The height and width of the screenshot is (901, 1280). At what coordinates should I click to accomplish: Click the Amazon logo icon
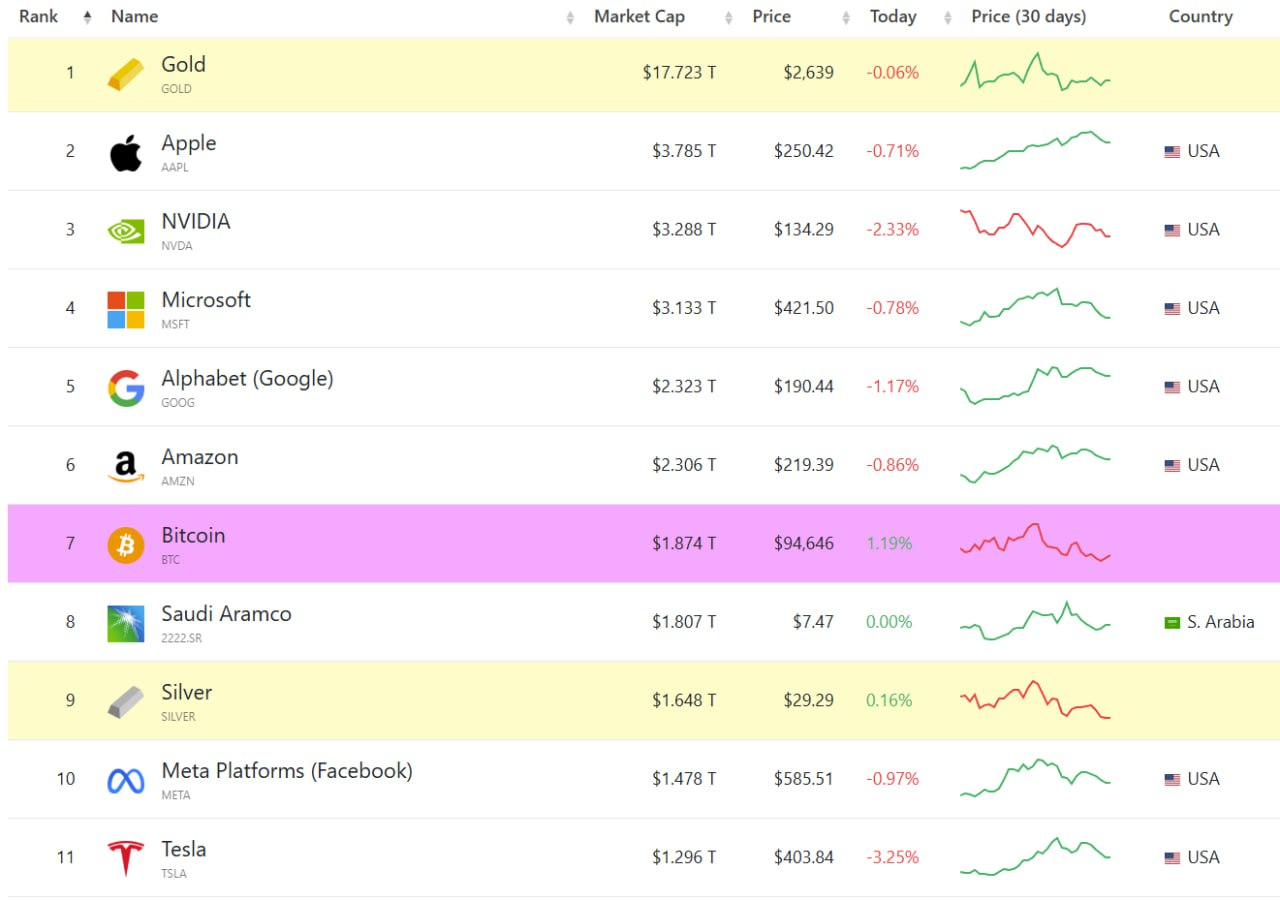pos(126,466)
